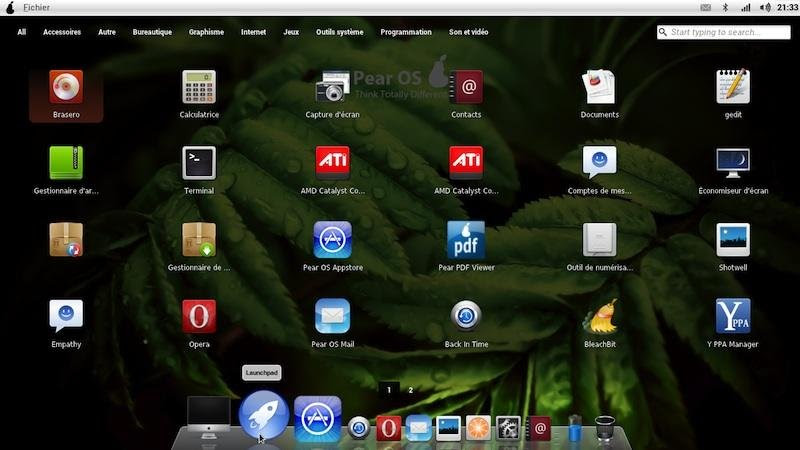Switch to the Autre category
Viewport: 800px width, 450px height.
tap(107, 32)
